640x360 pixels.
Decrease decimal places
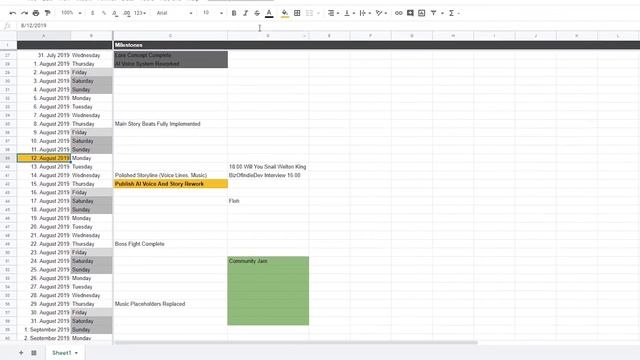pos(115,13)
